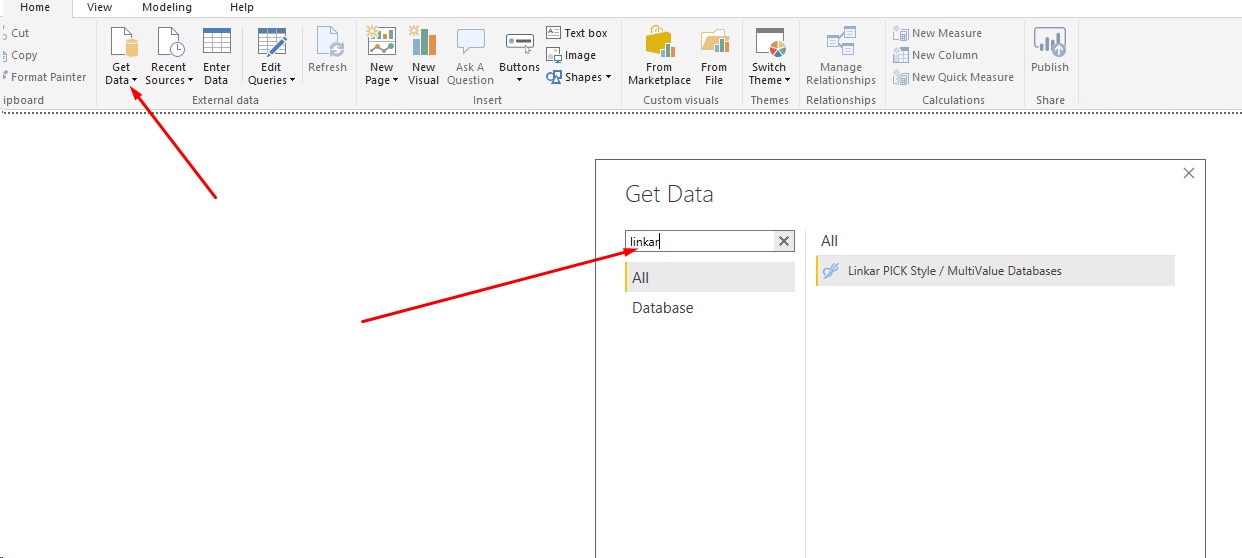Screen dimensions: 1242x558
Task: Click the Refresh icon in External data
Action: (x=328, y=42)
